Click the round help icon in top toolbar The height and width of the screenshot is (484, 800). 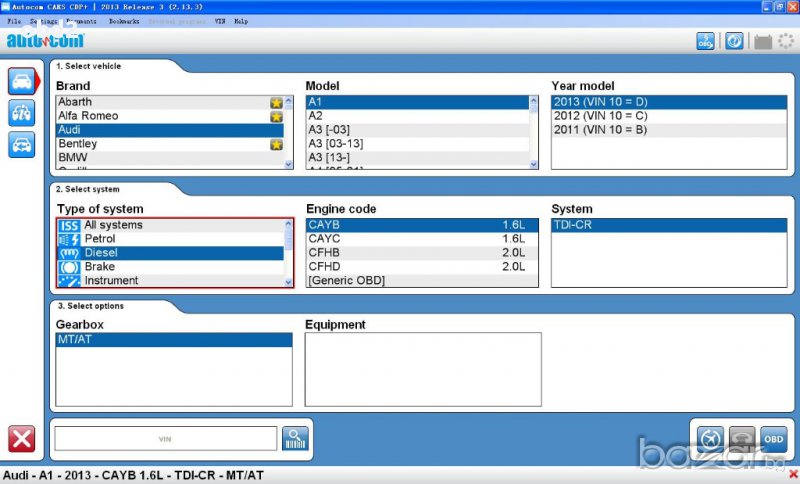[733, 41]
